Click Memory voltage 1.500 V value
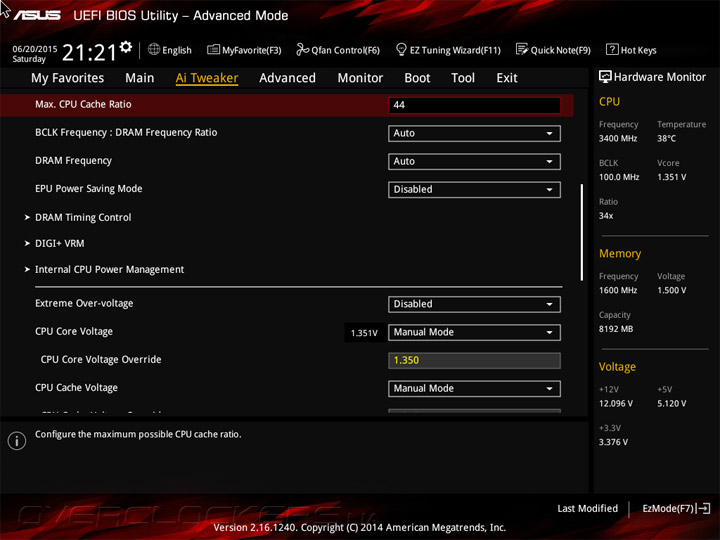Image resolution: width=720 pixels, height=540 pixels. tap(671, 290)
